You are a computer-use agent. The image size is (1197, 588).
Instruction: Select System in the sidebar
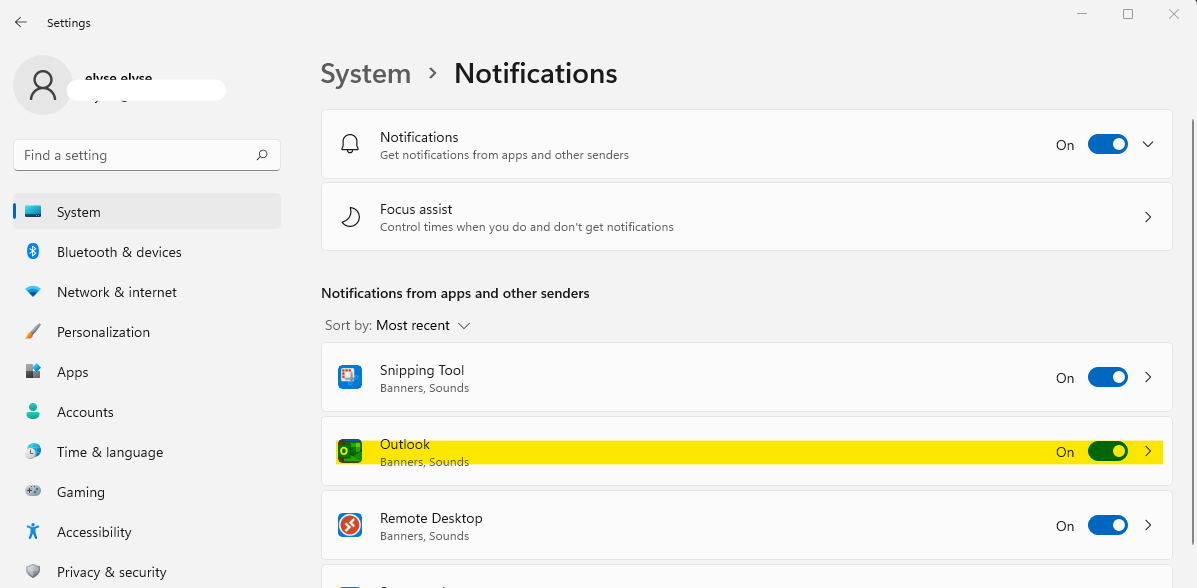[x=147, y=212]
